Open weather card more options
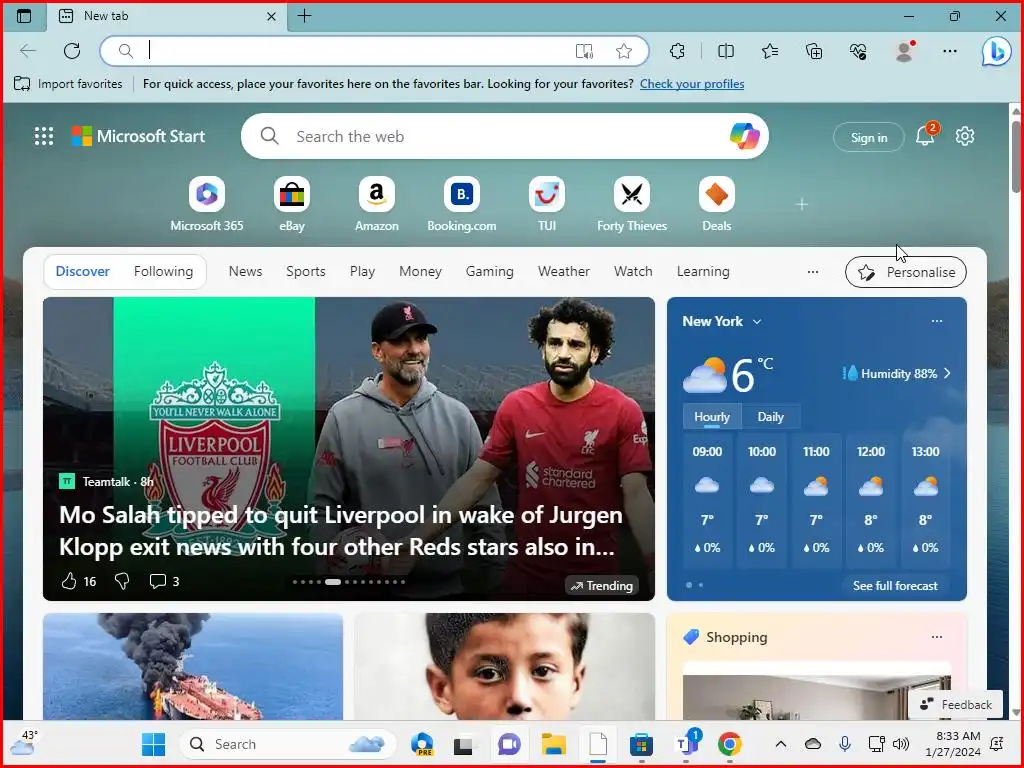Image resolution: width=1024 pixels, height=768 pixels. point(937,321)
